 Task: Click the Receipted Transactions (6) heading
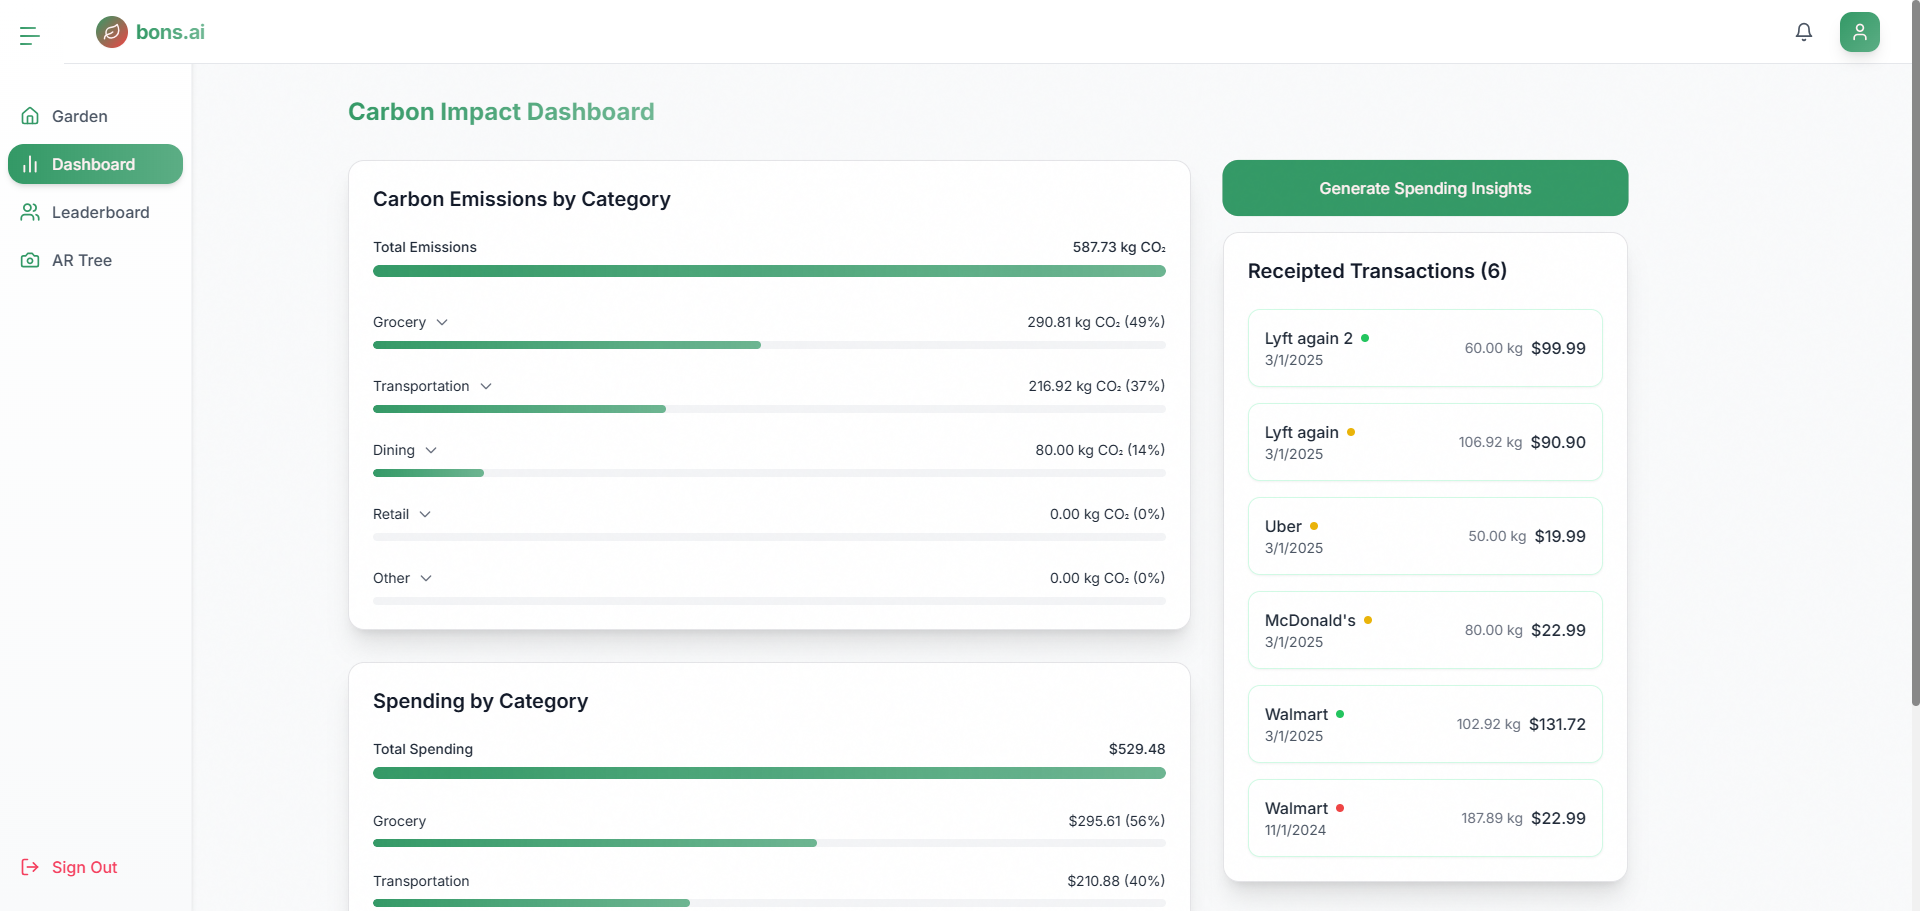click(1377, 271)
